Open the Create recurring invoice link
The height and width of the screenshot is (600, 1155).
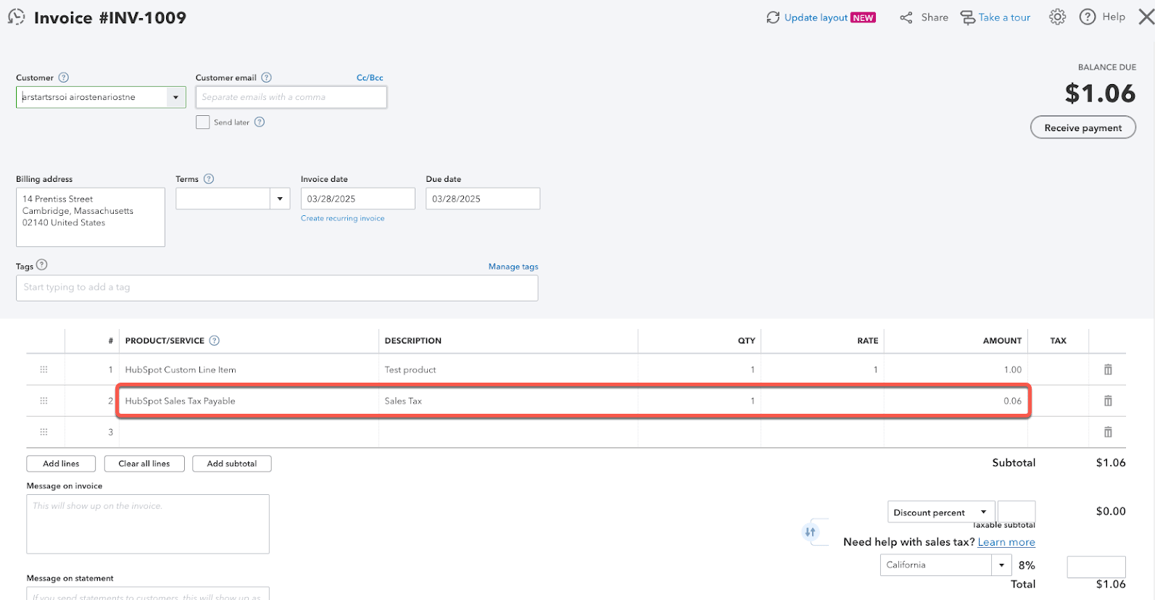(x=342, y=218)
